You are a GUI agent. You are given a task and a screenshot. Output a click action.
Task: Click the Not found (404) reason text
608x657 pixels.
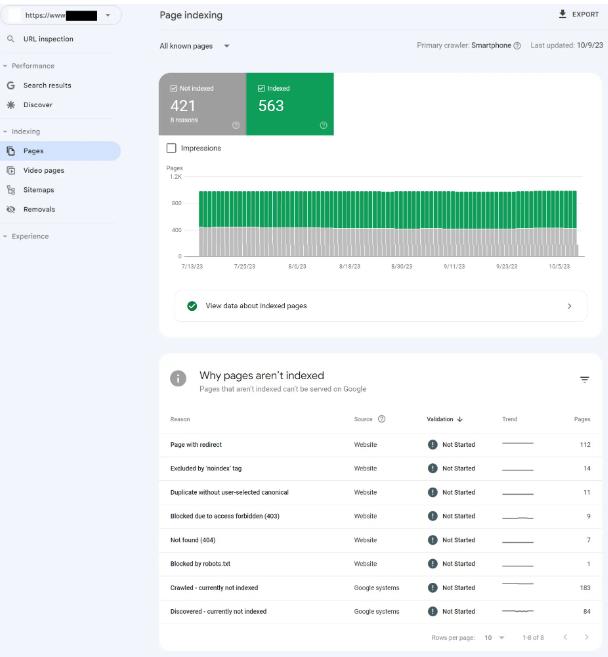(x=193, y=540)
